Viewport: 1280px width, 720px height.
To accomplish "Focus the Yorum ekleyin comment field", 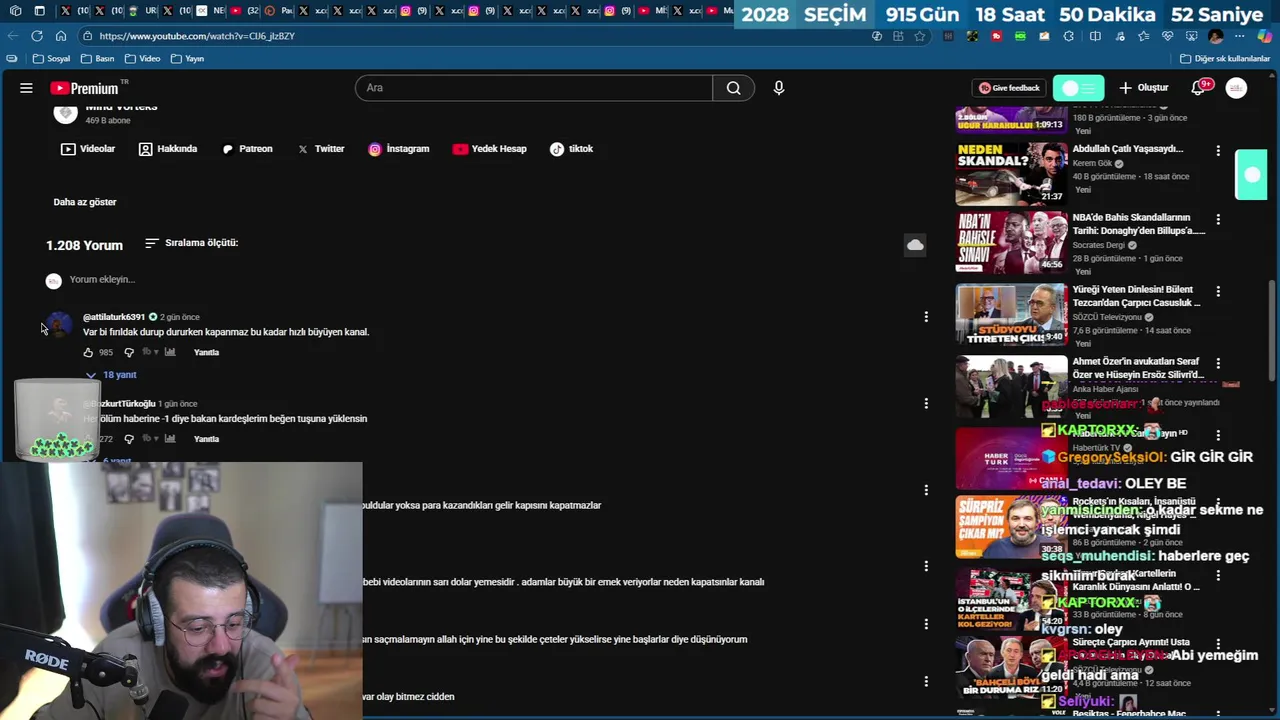I will pyautogui.click(x=102, y=280).
